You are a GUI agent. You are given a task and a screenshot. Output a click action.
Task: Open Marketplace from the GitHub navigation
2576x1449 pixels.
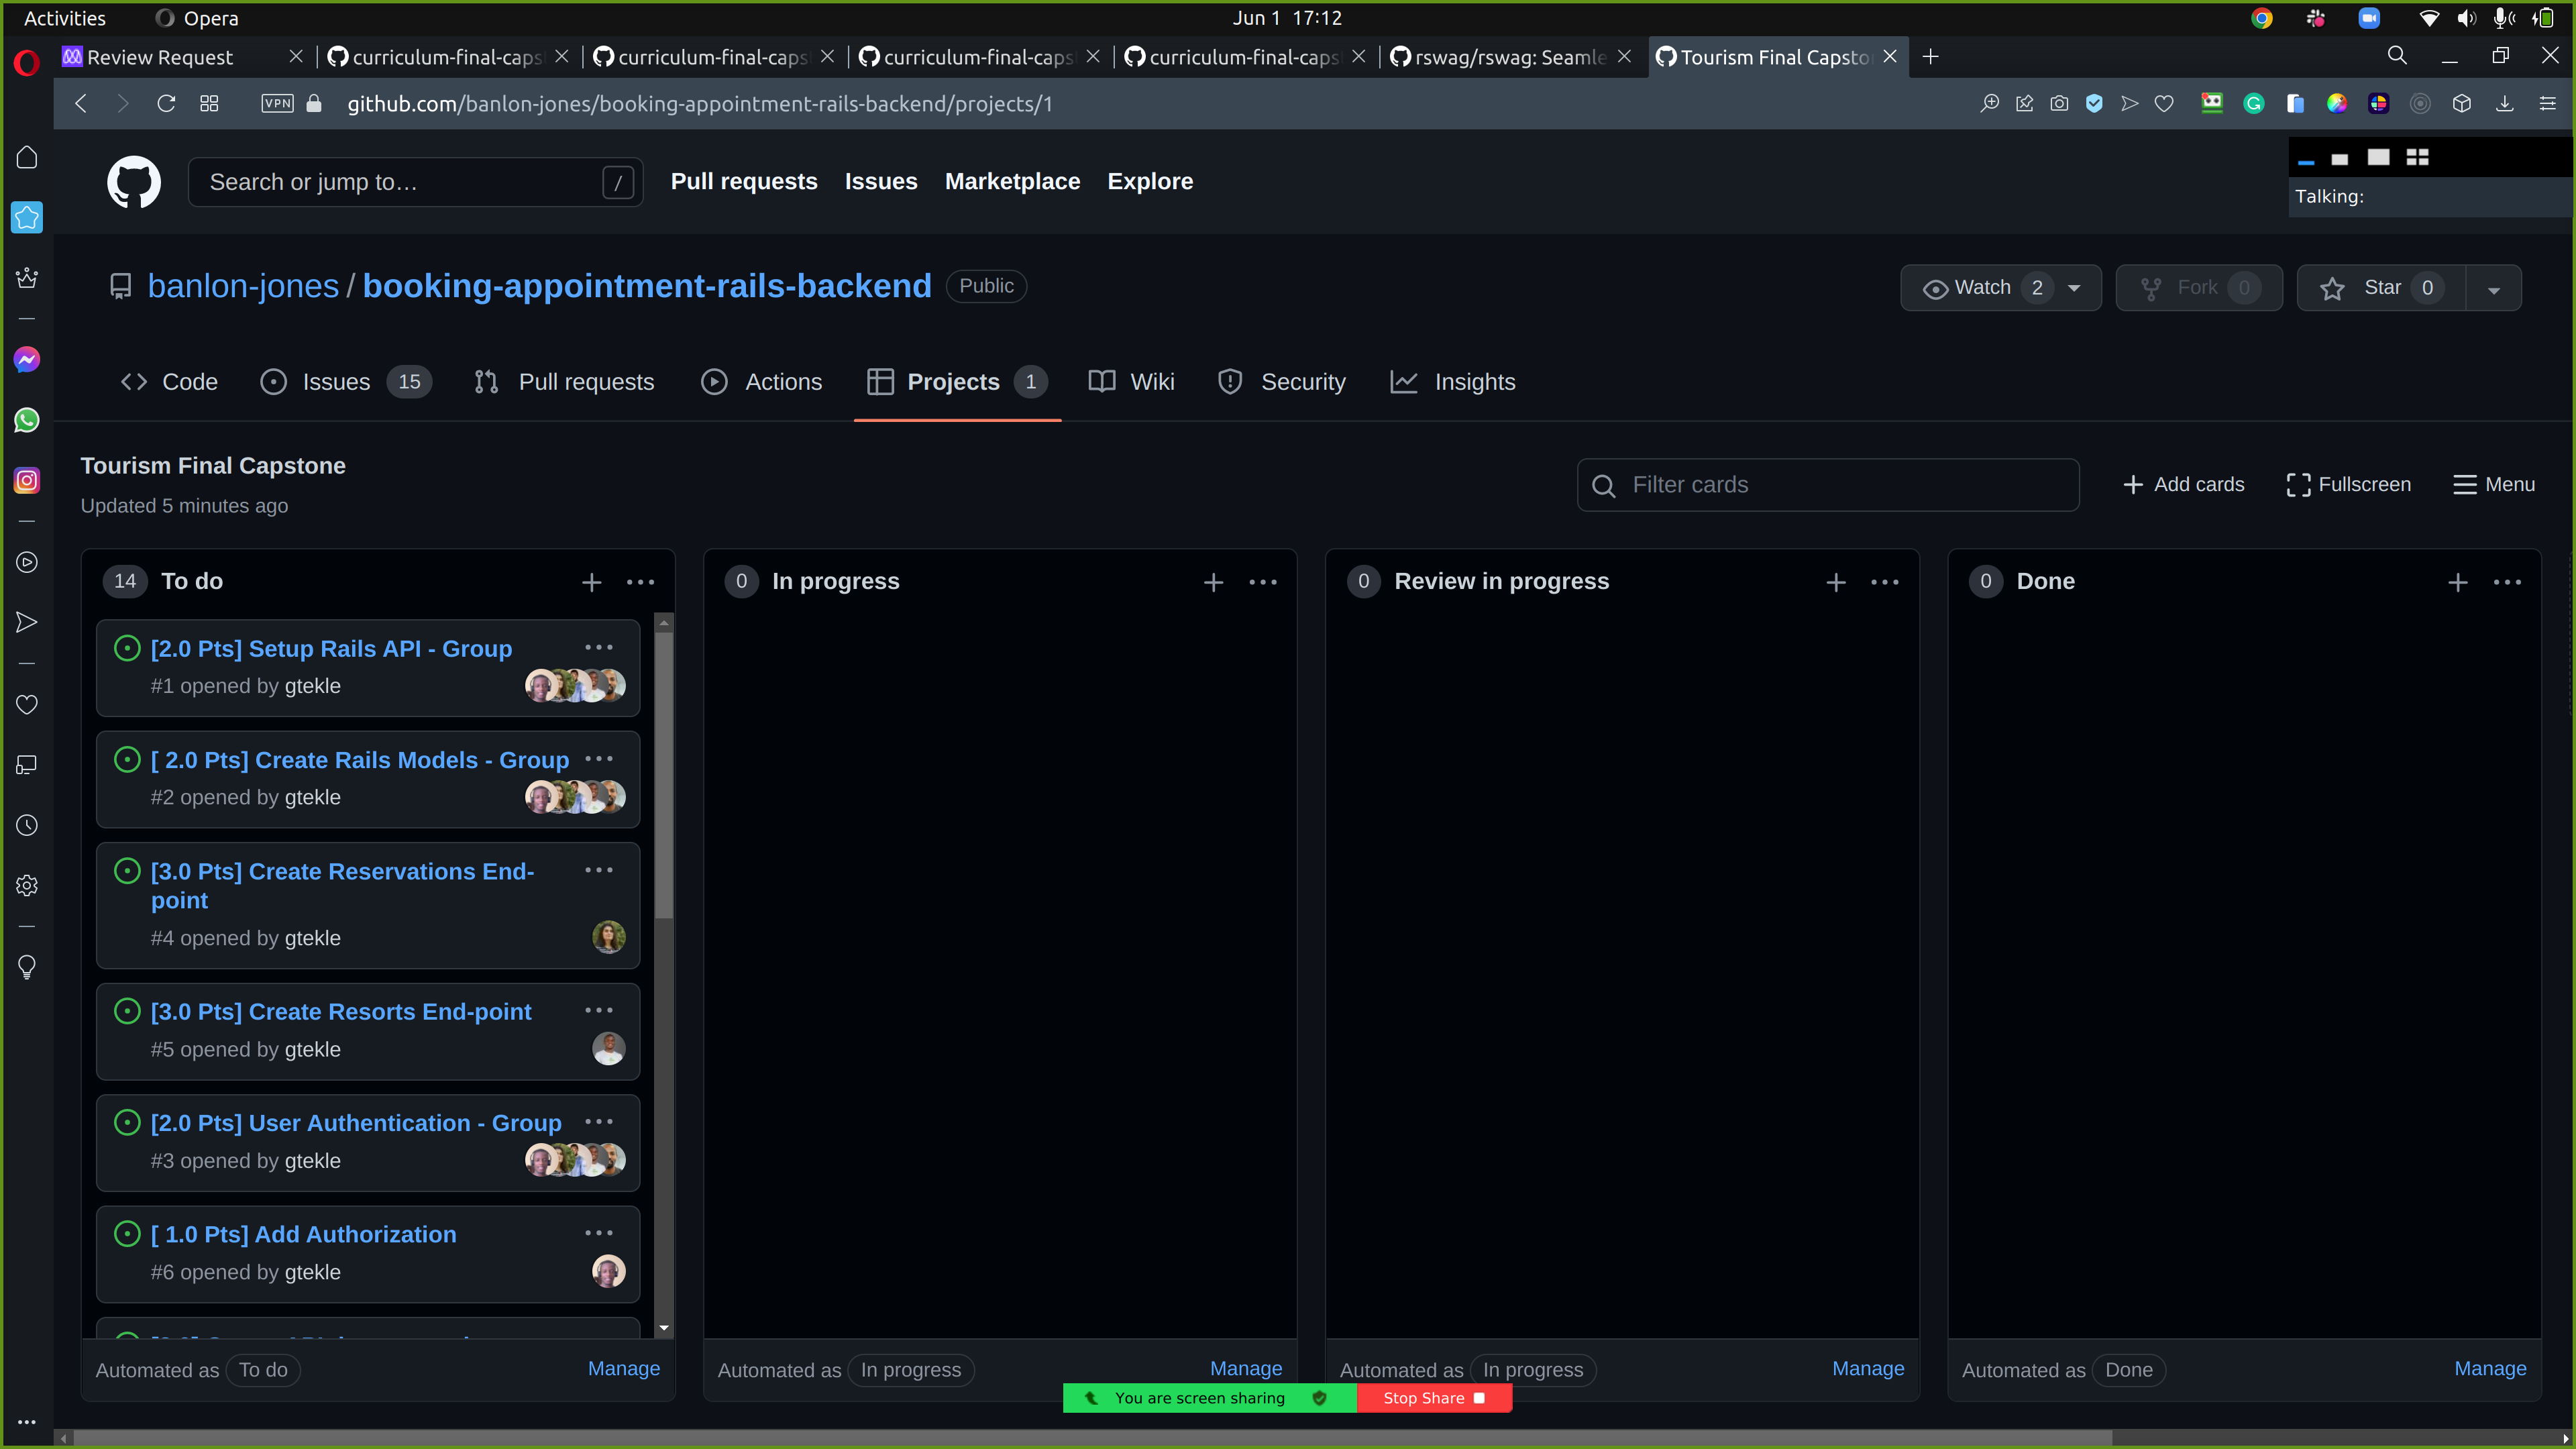pos(1012,181)
